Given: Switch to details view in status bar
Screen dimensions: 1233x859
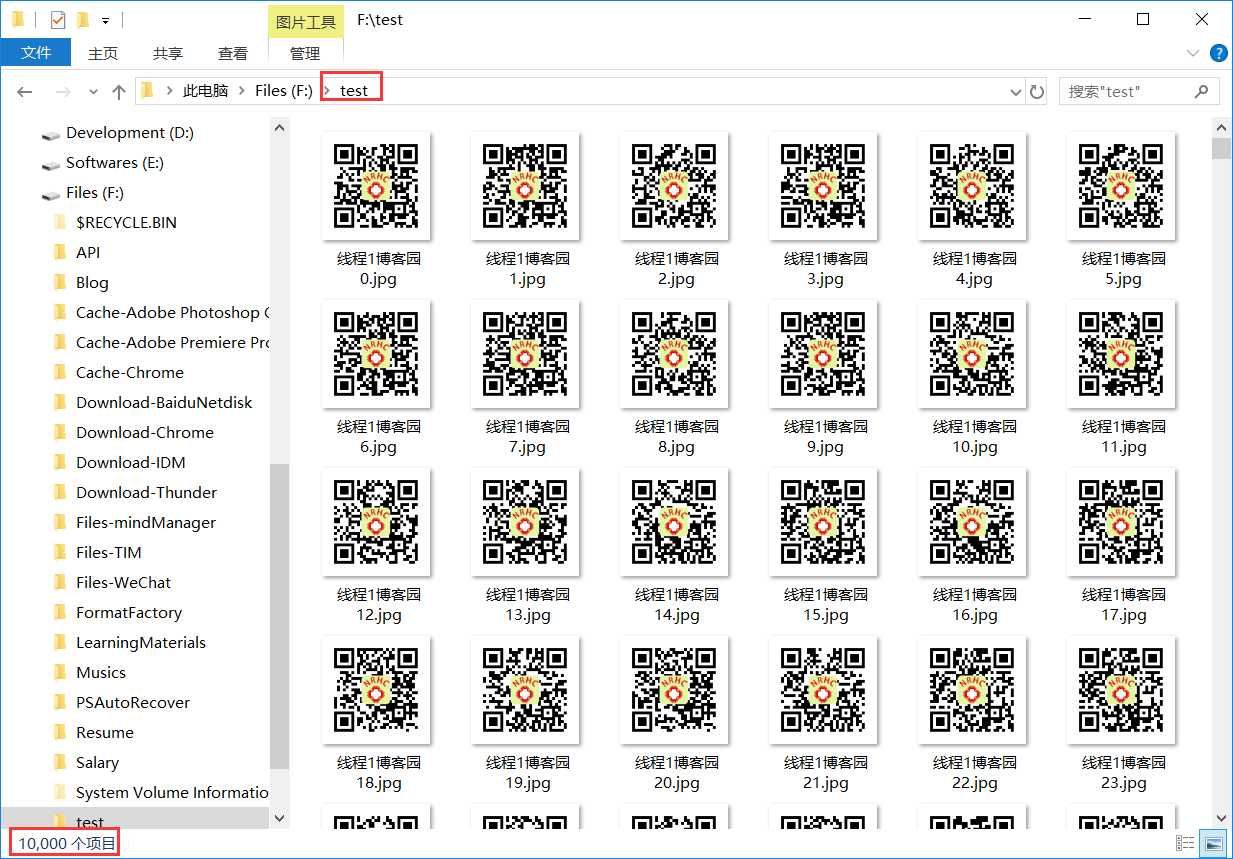Looking at the screenshot, I should pos(1185,844).
